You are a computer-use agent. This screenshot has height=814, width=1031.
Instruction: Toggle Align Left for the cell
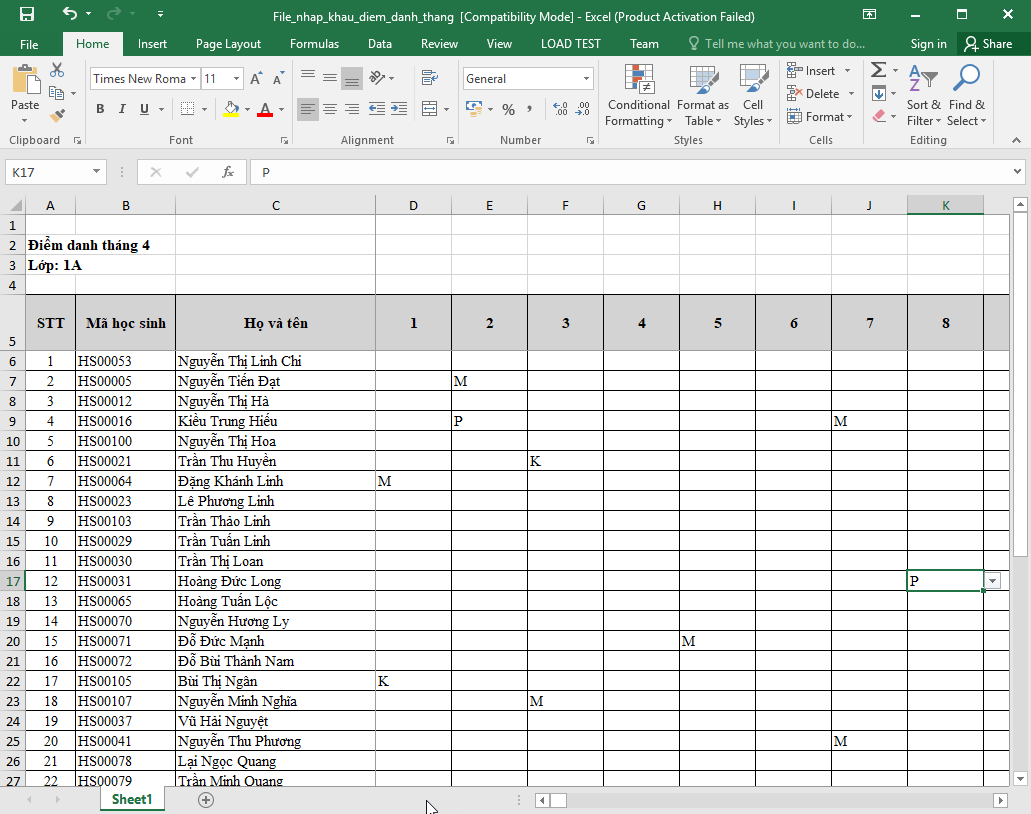click(308, 109)
